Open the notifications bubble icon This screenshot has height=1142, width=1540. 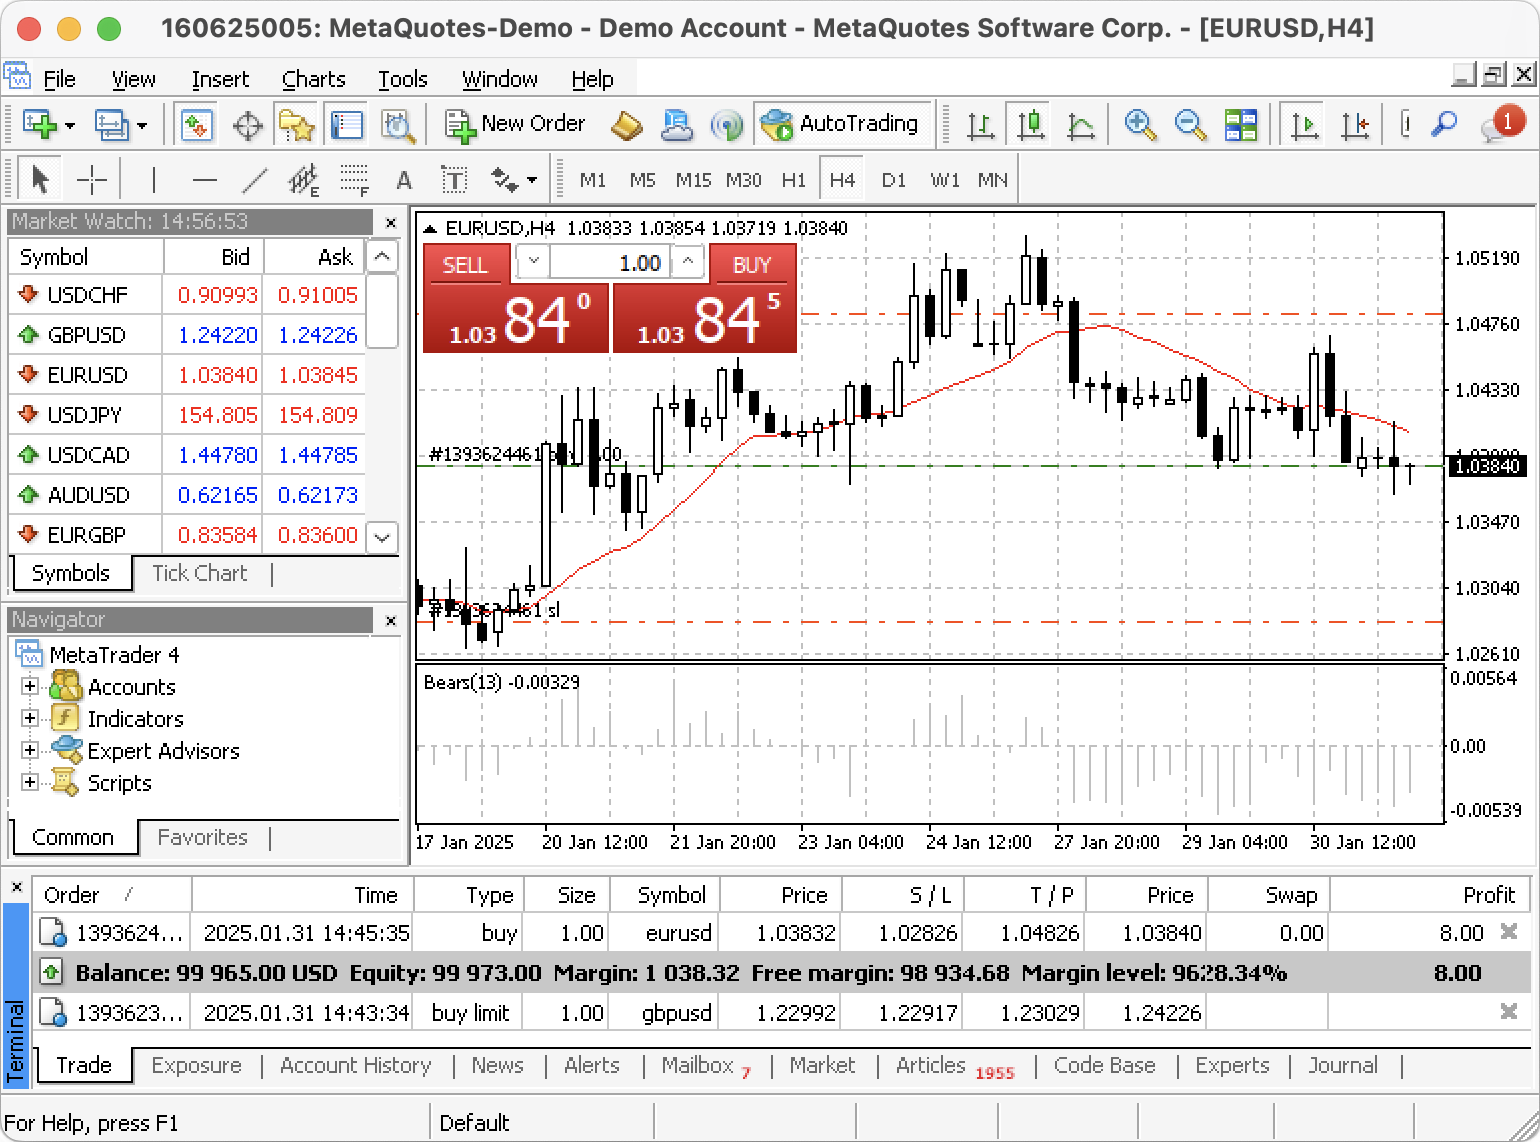(1505, 125)
